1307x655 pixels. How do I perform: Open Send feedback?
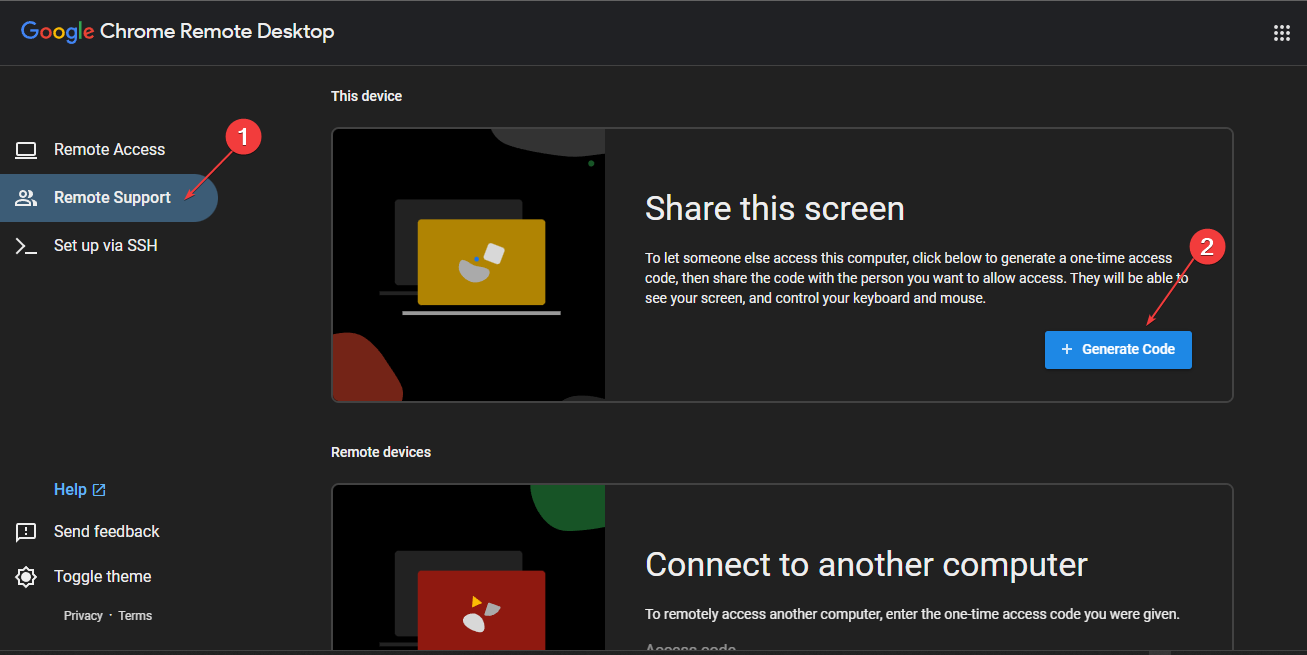click(x=107, y=532)
